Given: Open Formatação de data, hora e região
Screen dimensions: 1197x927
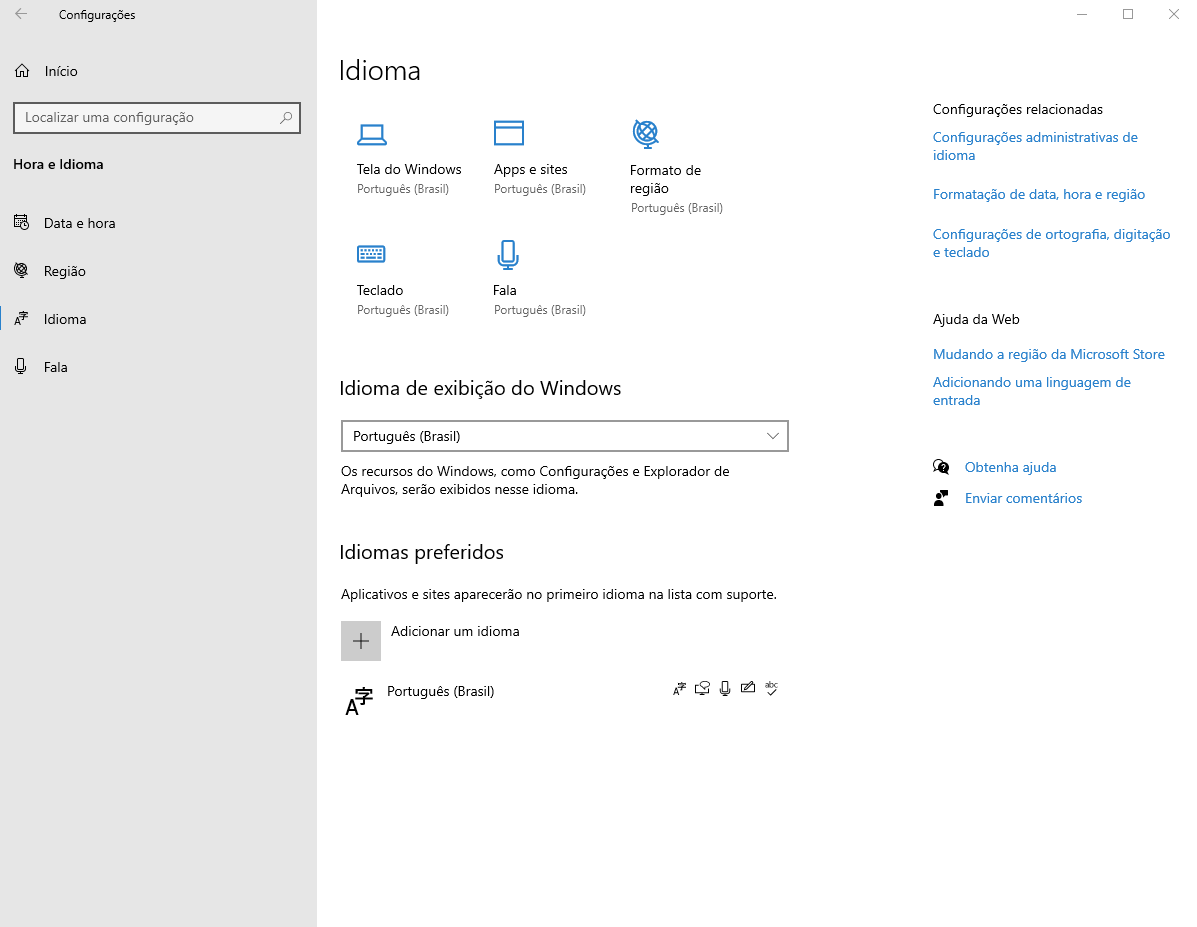Looking at the screenshot, I should pyautogui.click(x=1038, y=194).
